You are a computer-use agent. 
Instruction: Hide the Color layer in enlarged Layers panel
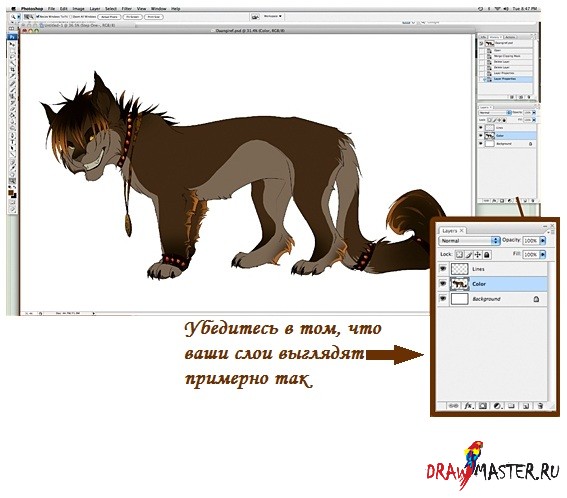coord(443,284)
